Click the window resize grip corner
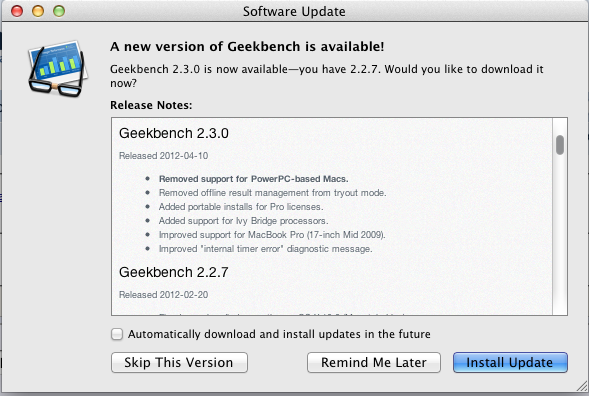The image size is (589, 396). coord(582,386)
